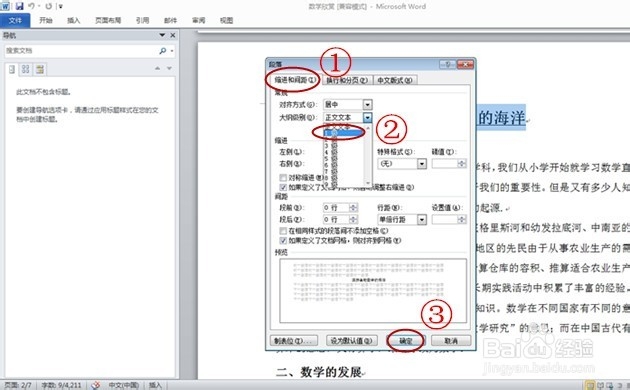Viewport: 630px width, 390px height.
Task: Toggle the 大纲级别 outline level dropdown arrow
Action: [367, 117]
